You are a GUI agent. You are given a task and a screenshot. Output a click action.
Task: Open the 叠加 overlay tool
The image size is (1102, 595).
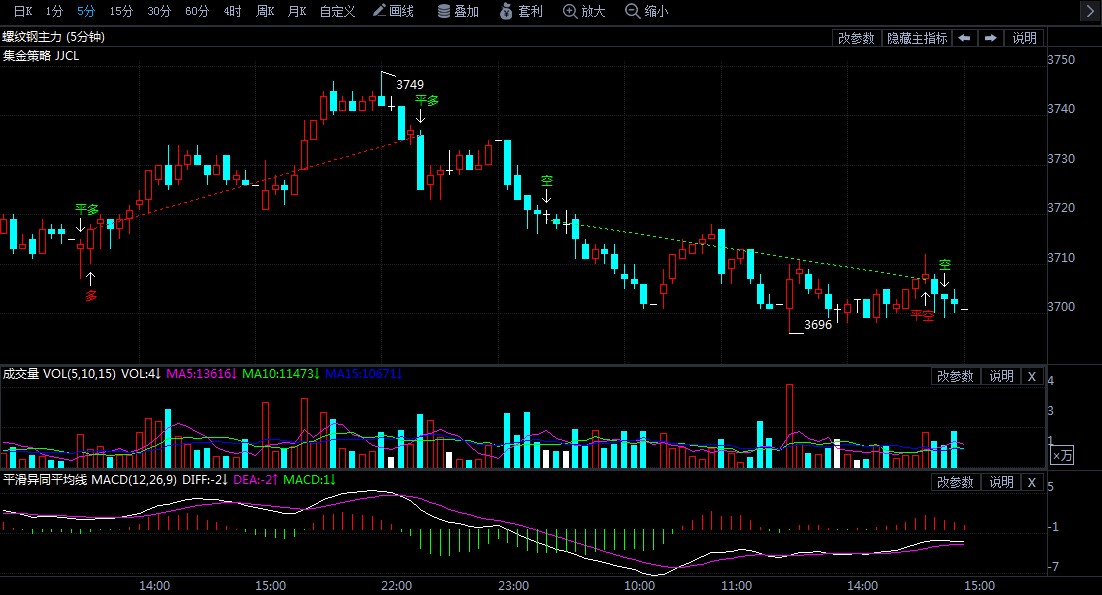[x=458, y=12]
